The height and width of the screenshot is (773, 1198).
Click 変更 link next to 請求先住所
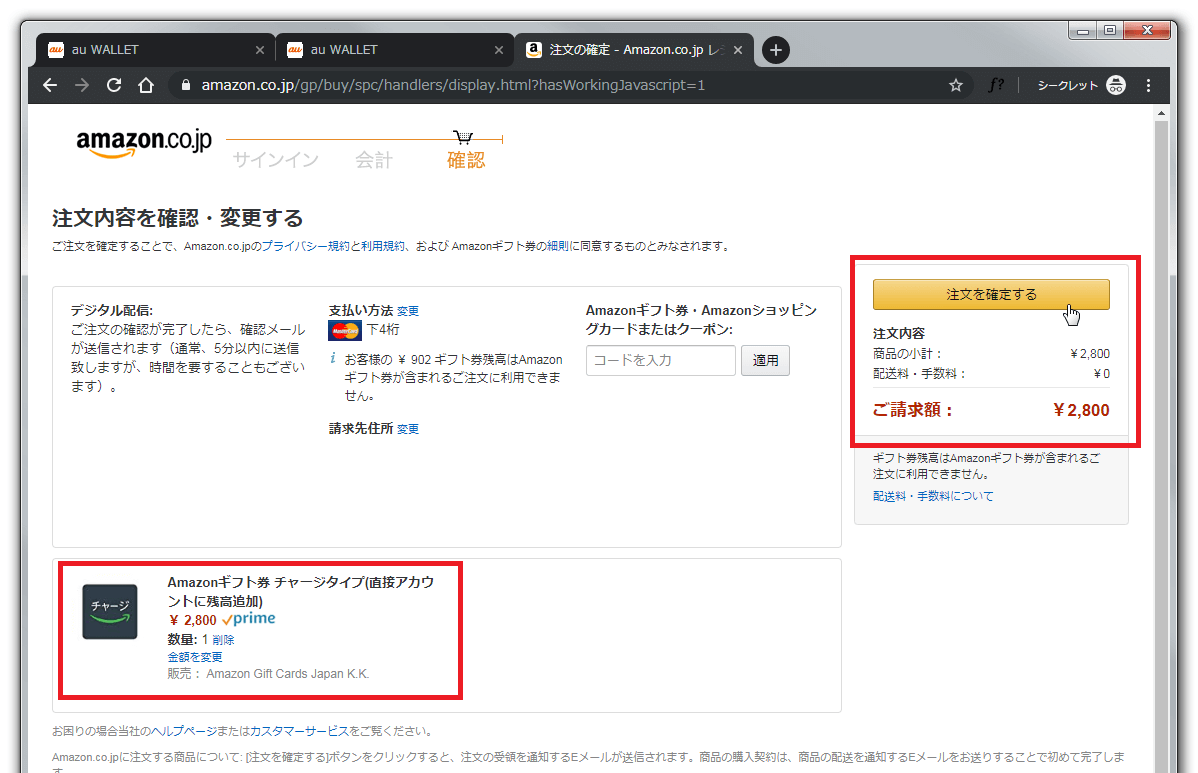click(x=408, y=429)
